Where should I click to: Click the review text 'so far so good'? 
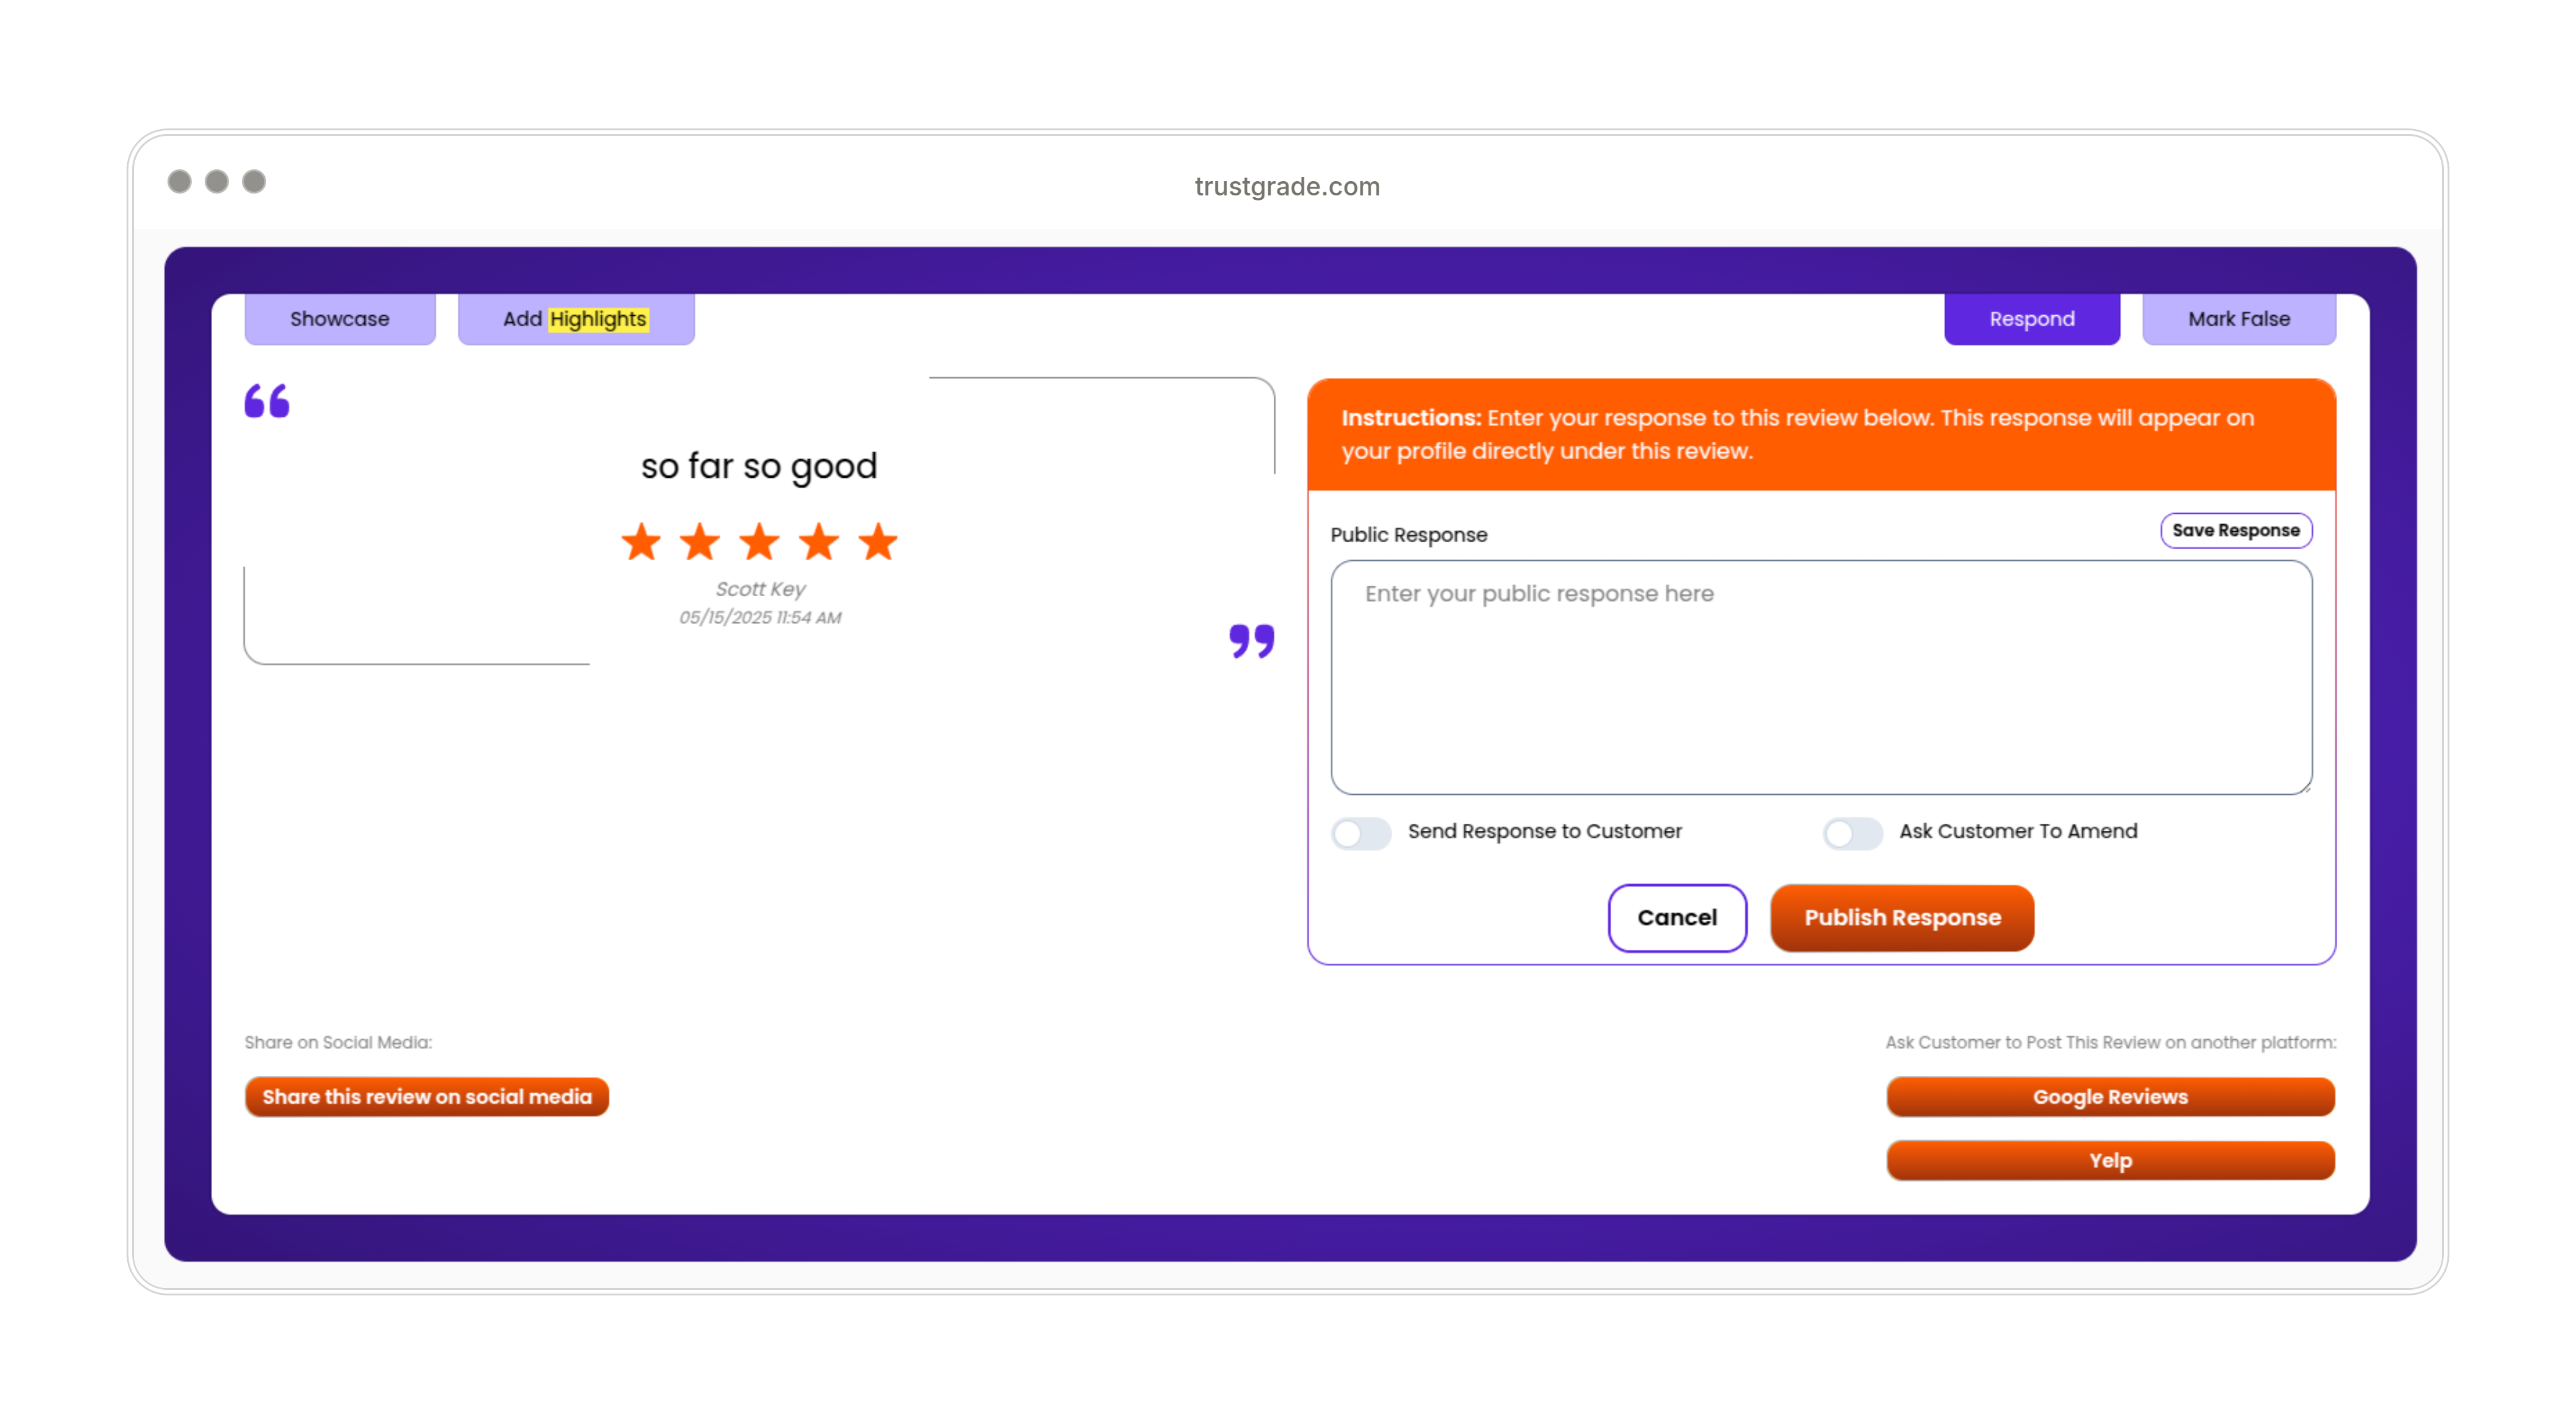(759, 466)
